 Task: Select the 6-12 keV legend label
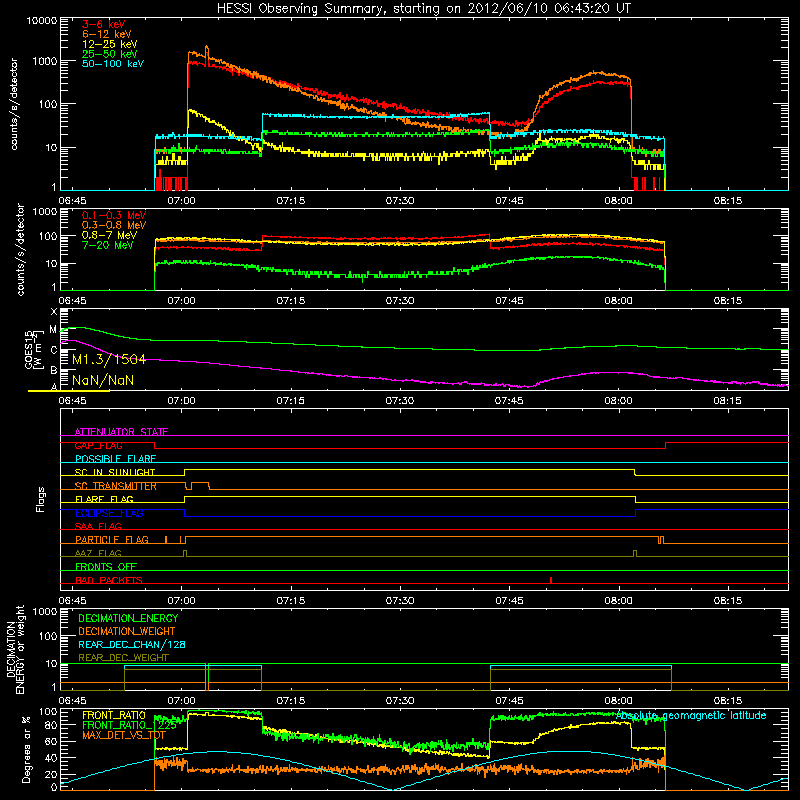click(x=107, y=34)
